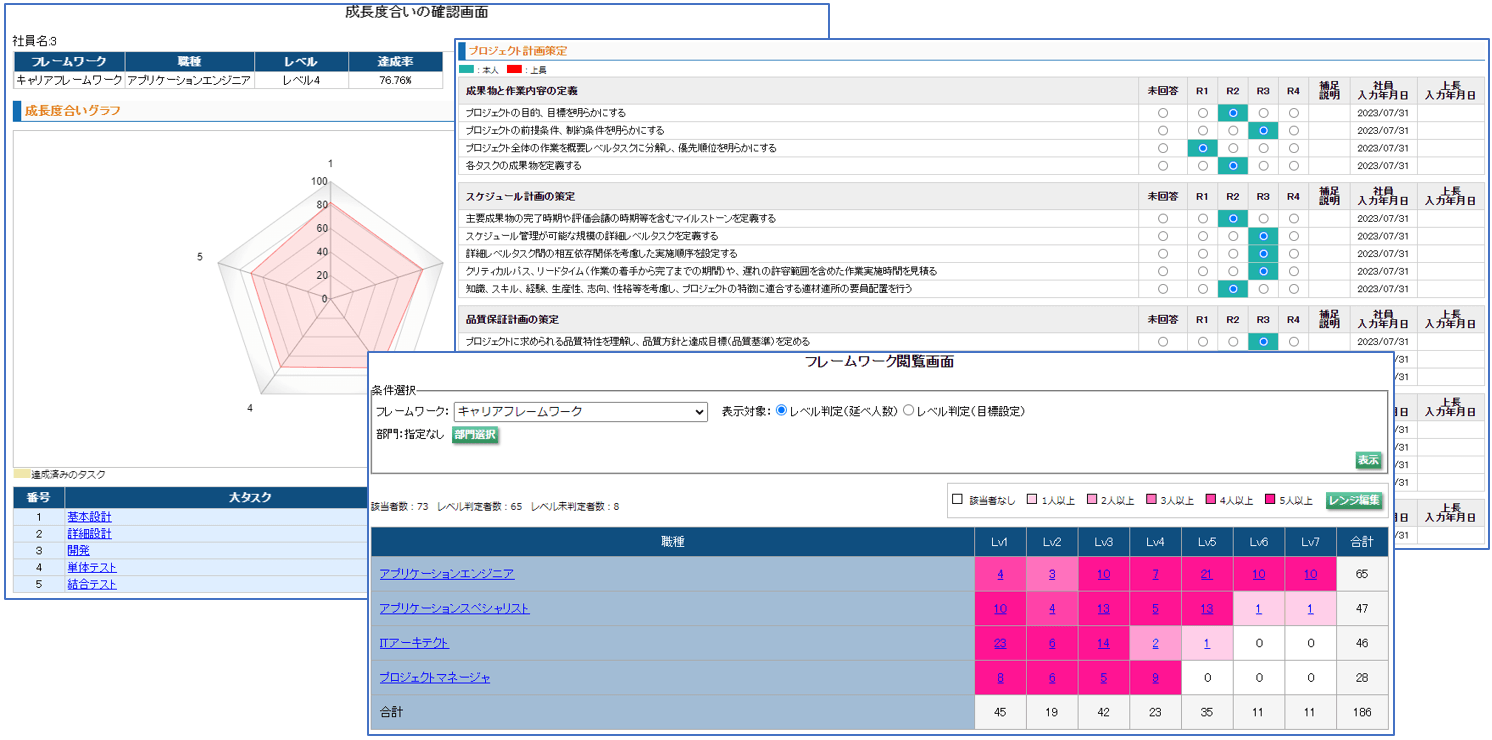
Task: Click Lv5 count 21 for アプリケーションエンジニア
Action: point(1206,574)
